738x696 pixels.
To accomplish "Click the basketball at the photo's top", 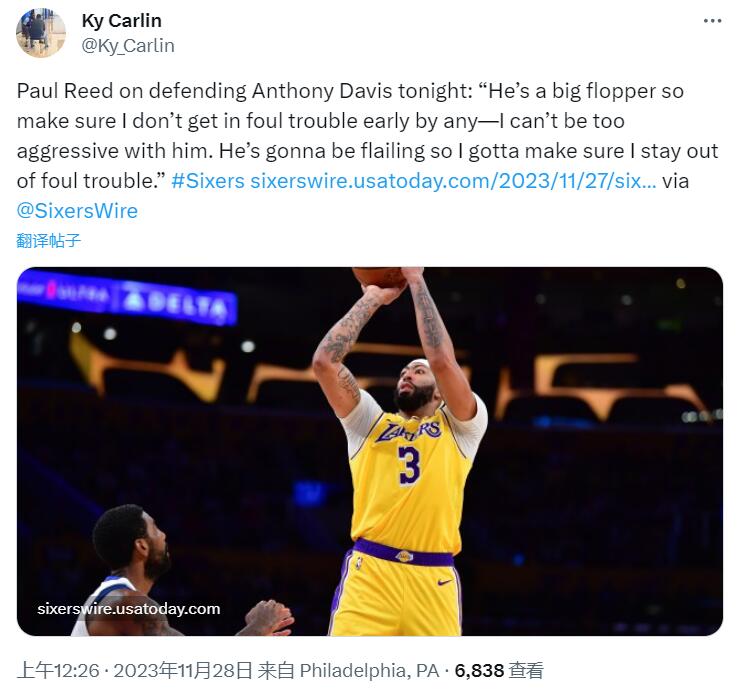I will 379,276.
